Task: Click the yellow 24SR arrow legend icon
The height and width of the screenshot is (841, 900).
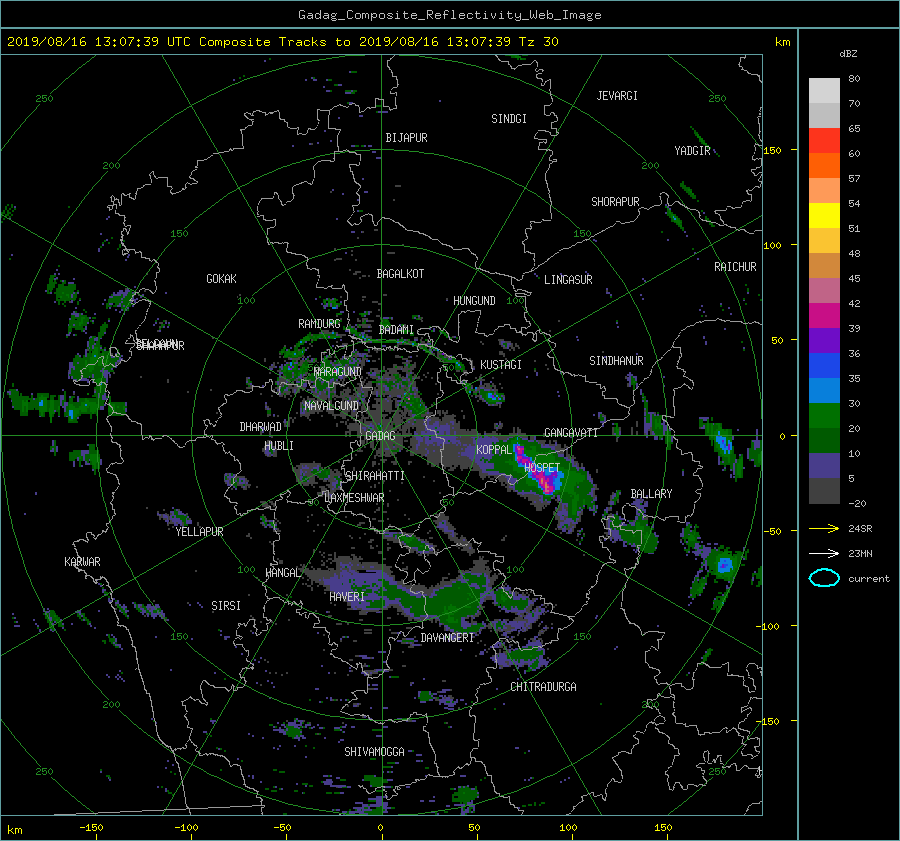Action: tap(824, 528)
